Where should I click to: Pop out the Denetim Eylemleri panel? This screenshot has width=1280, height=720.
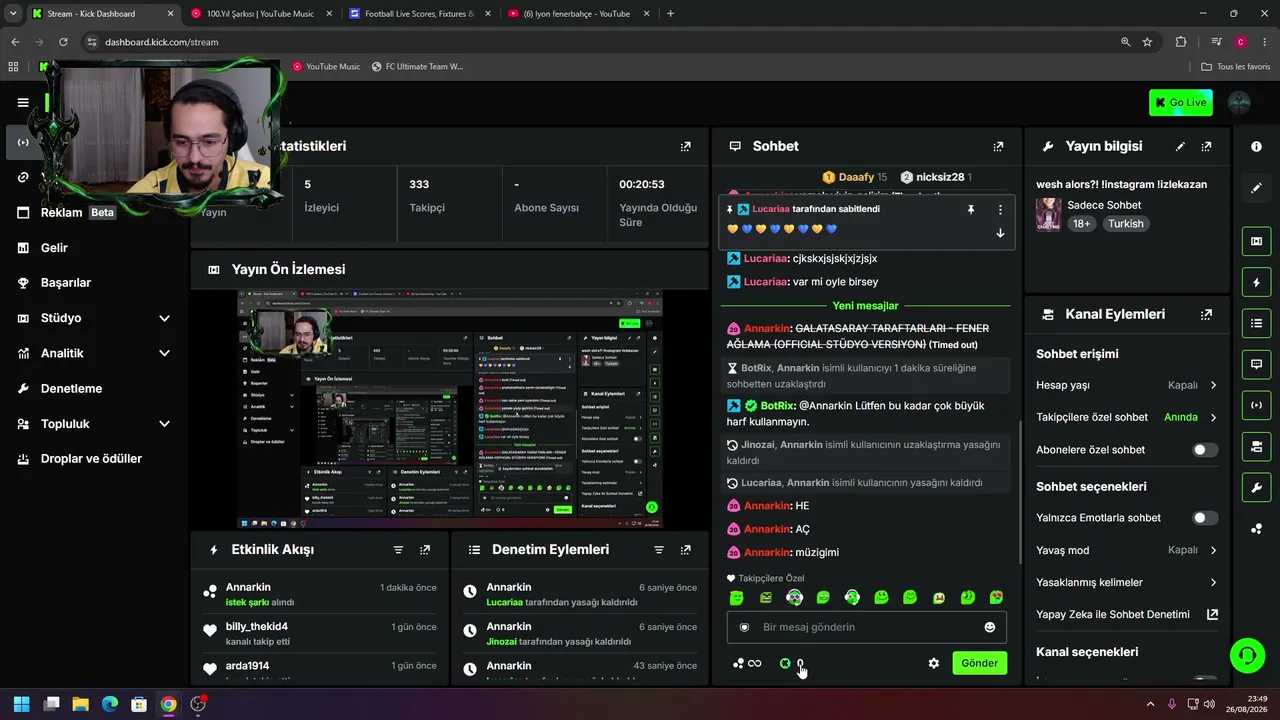(x=685, y=550)
